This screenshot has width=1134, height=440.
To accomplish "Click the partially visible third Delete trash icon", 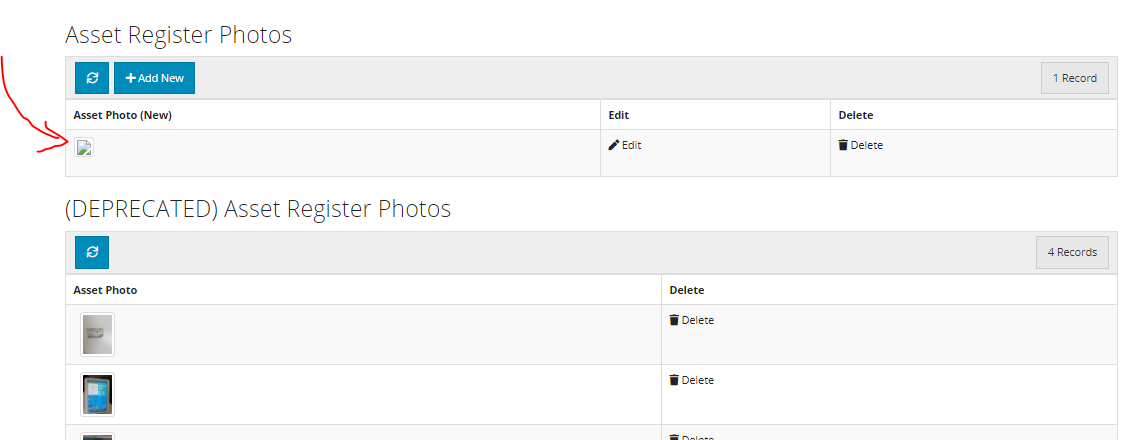I will [674, 437].
